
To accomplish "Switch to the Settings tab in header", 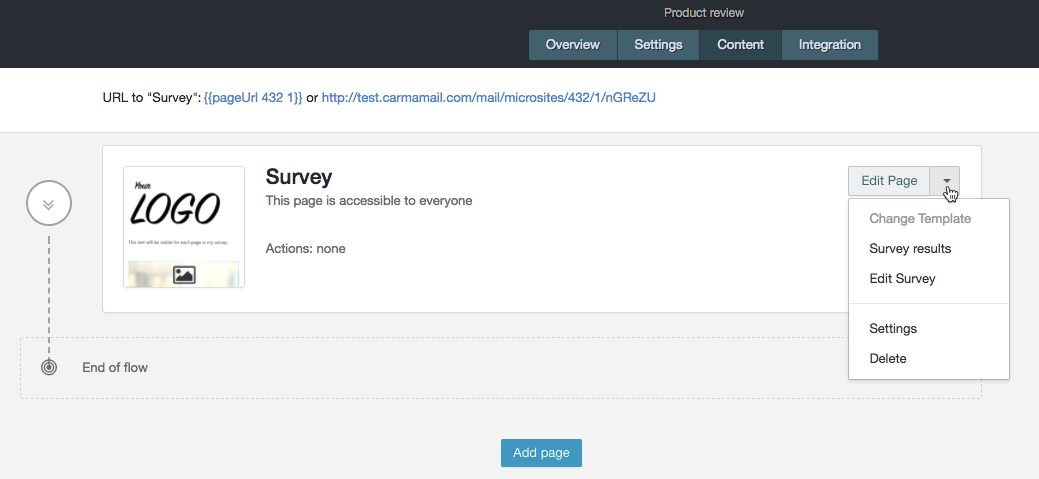I will 658,45.
